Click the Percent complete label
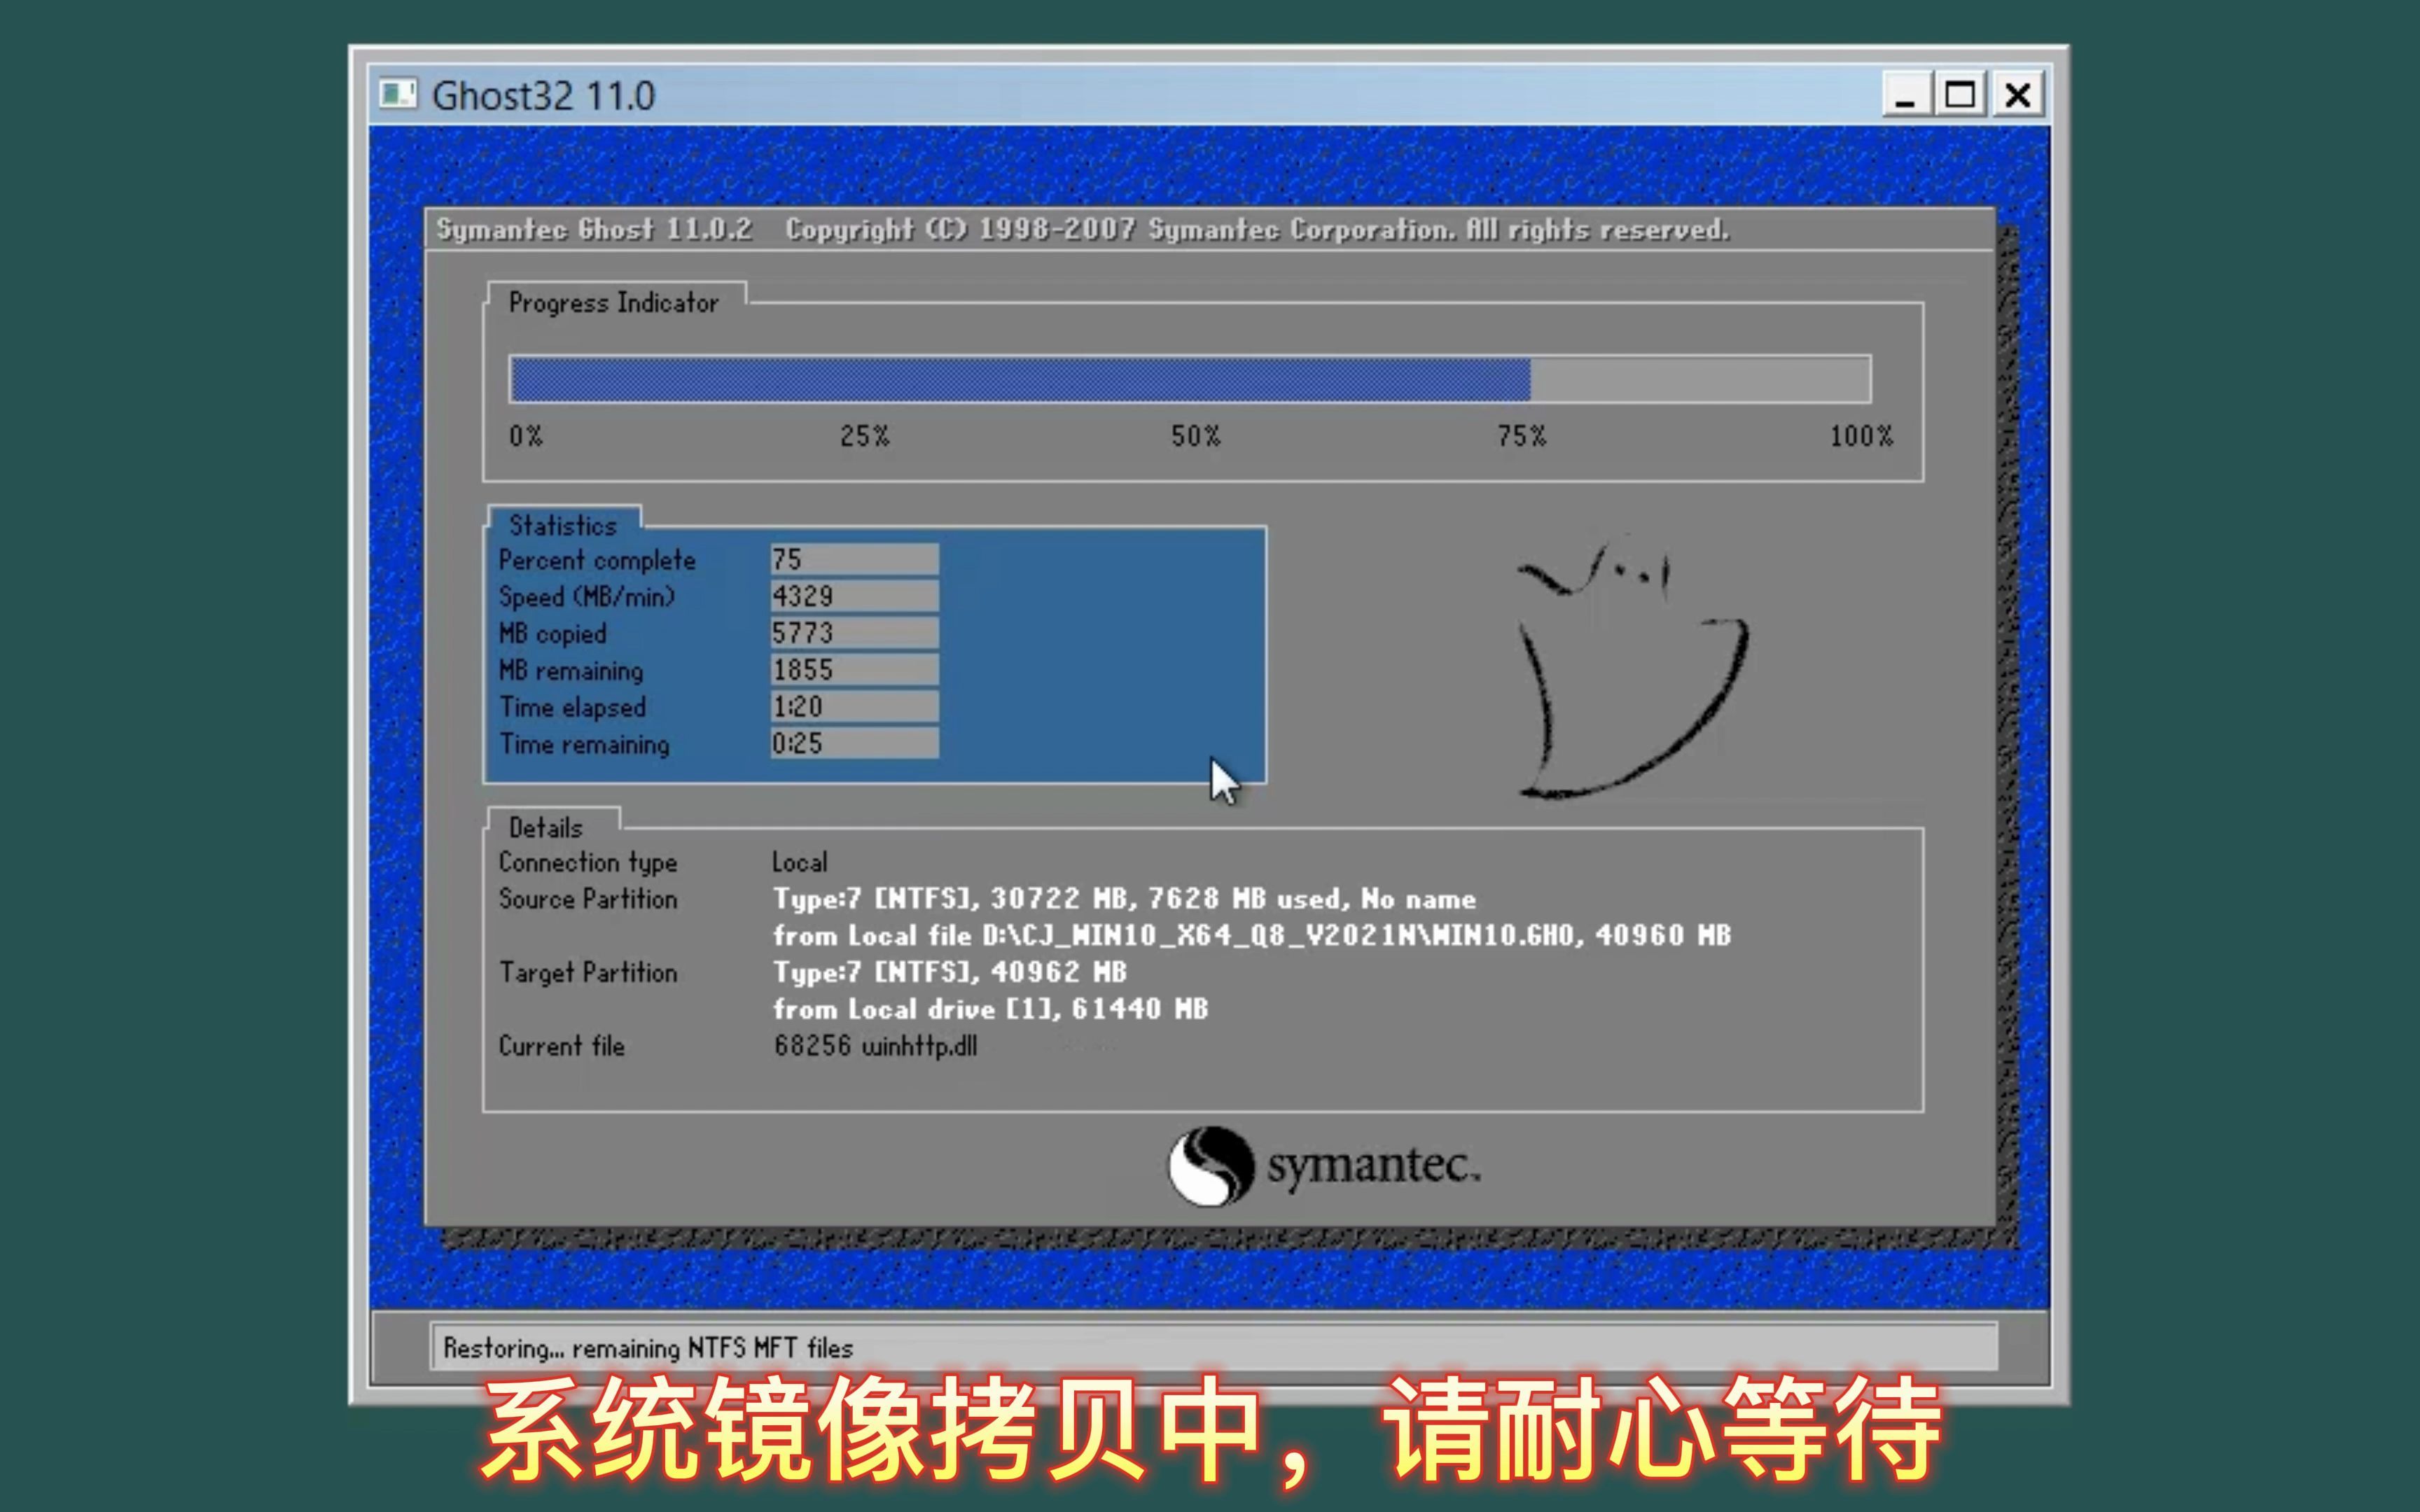2420x1512 pixels. coord(597,561)
